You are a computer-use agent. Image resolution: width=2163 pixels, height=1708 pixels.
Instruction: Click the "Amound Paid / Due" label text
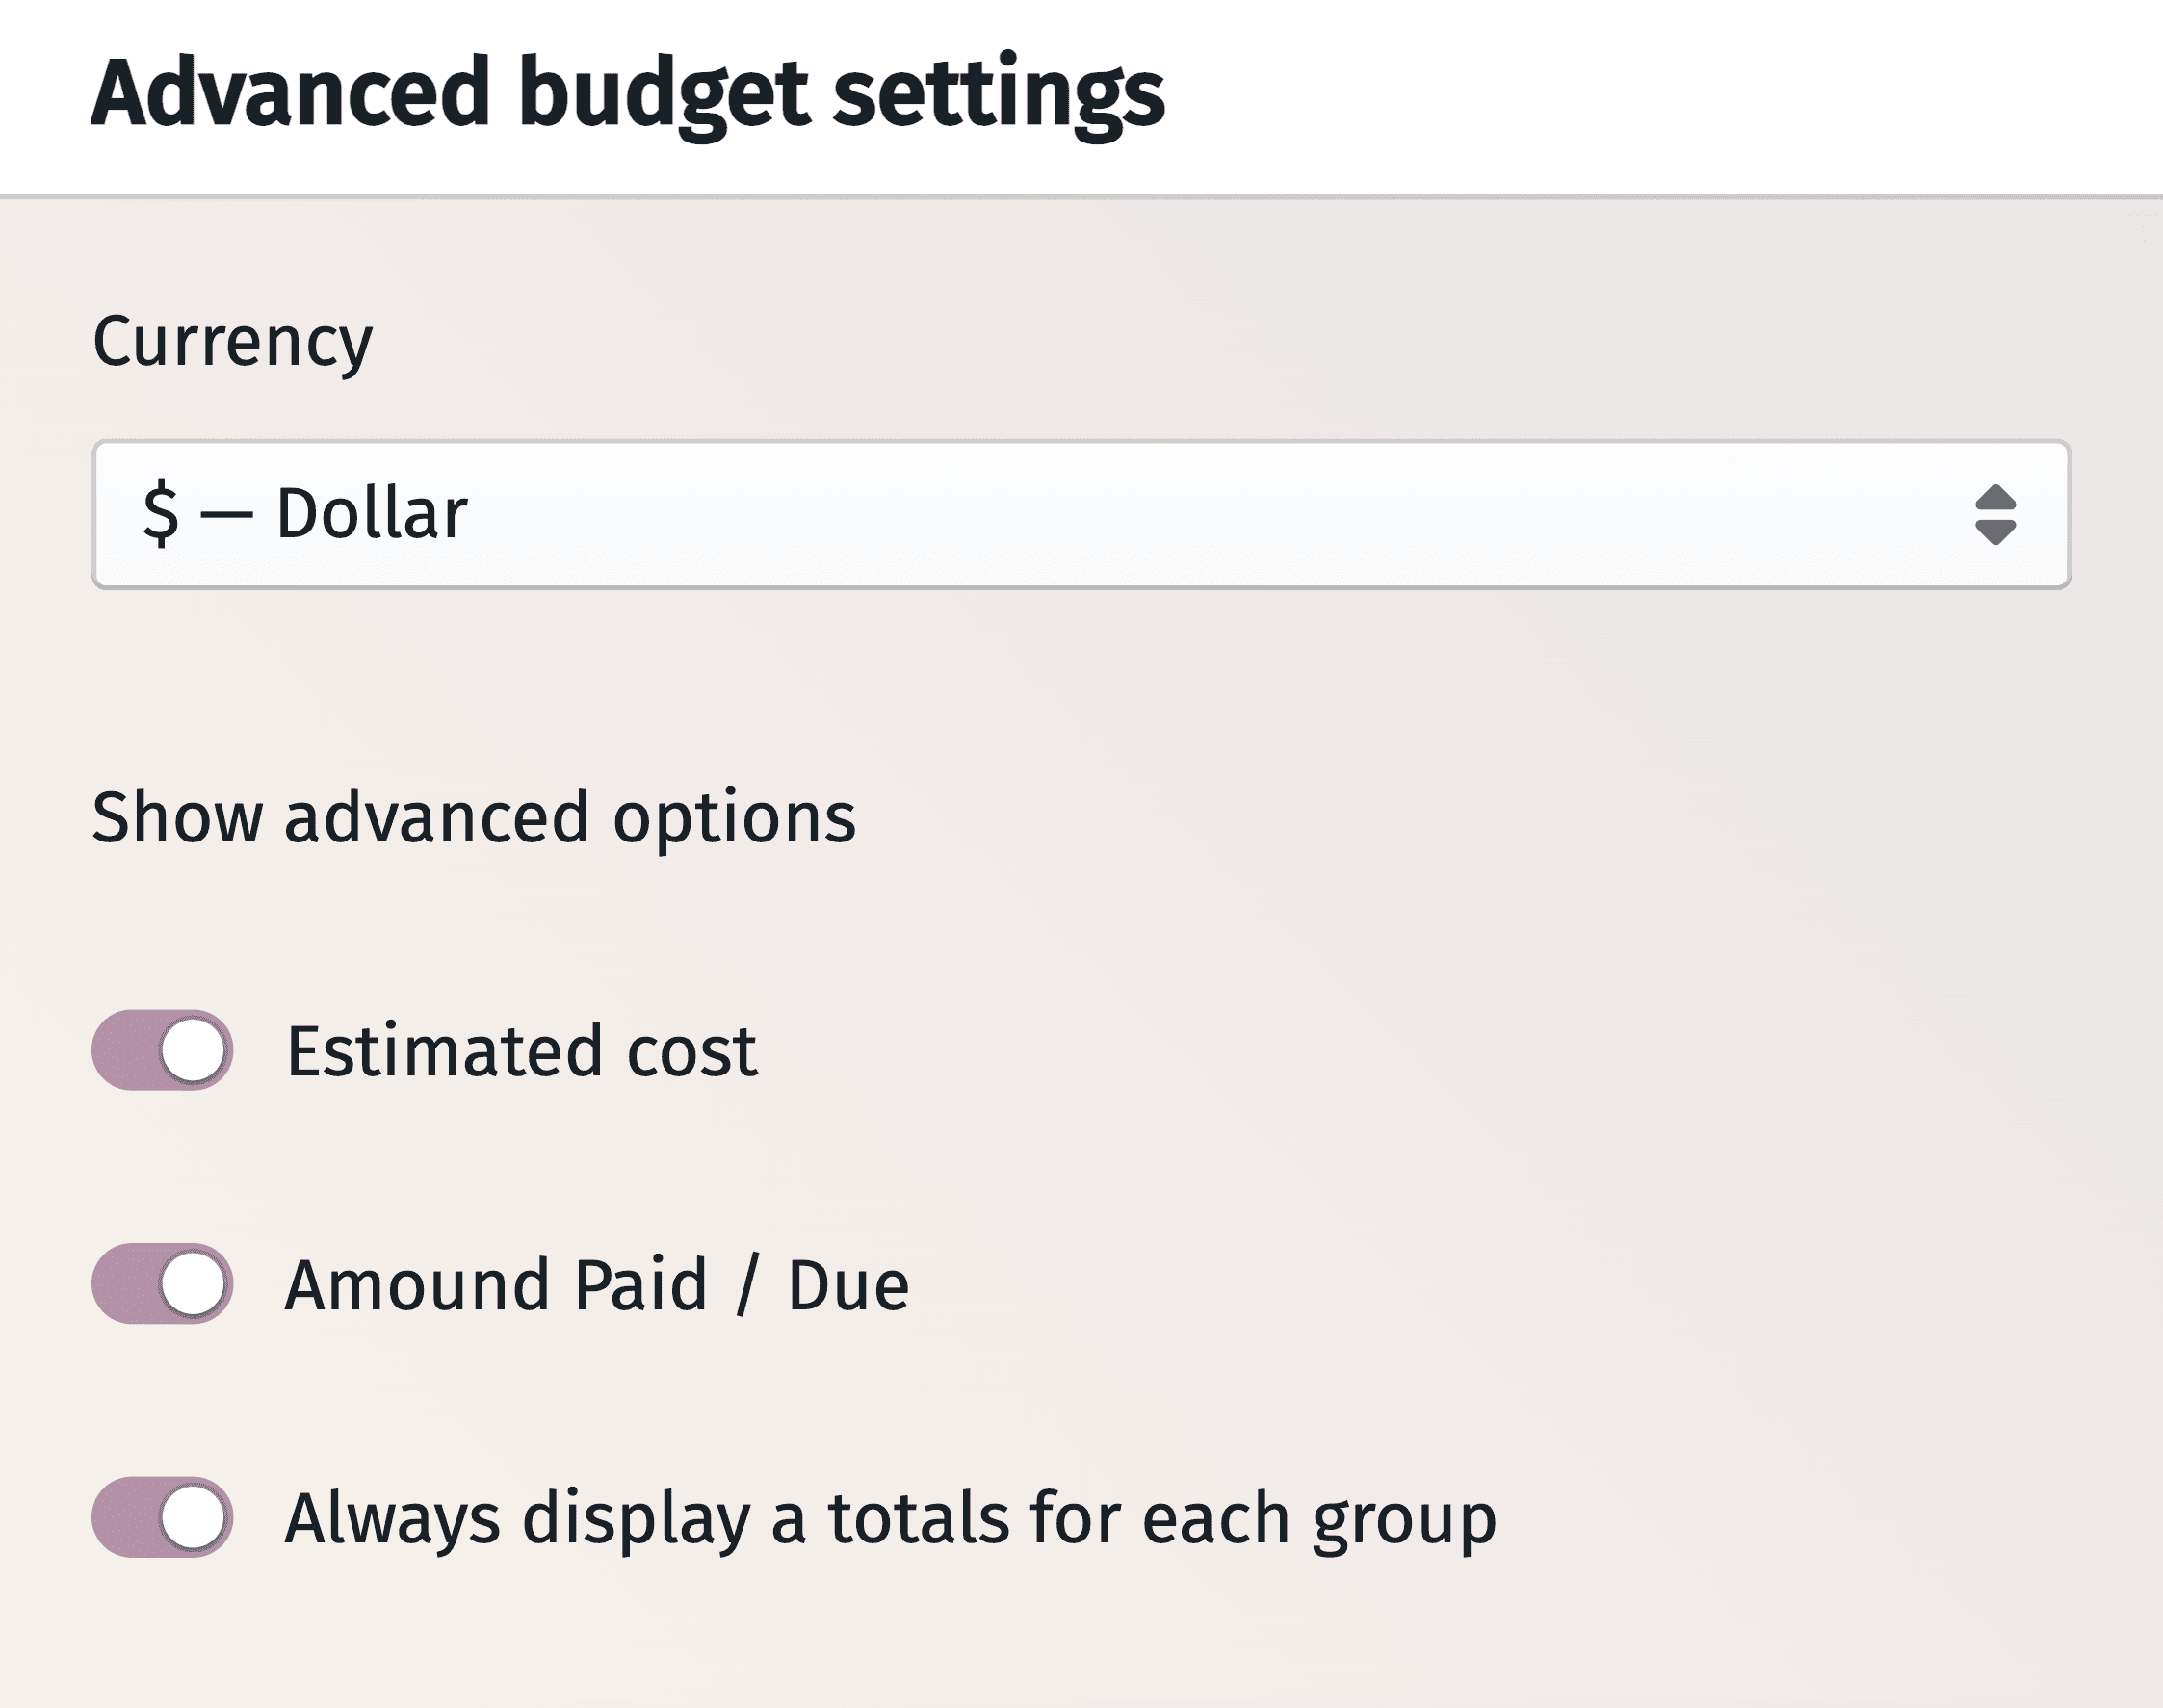(x=597, y=1285)
